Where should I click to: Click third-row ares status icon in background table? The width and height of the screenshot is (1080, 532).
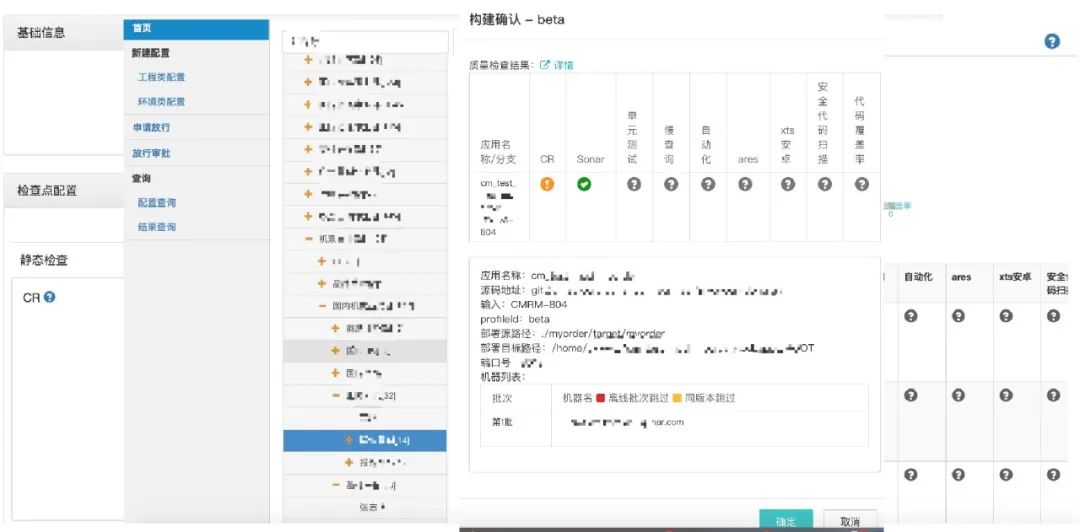click(958, 475)
